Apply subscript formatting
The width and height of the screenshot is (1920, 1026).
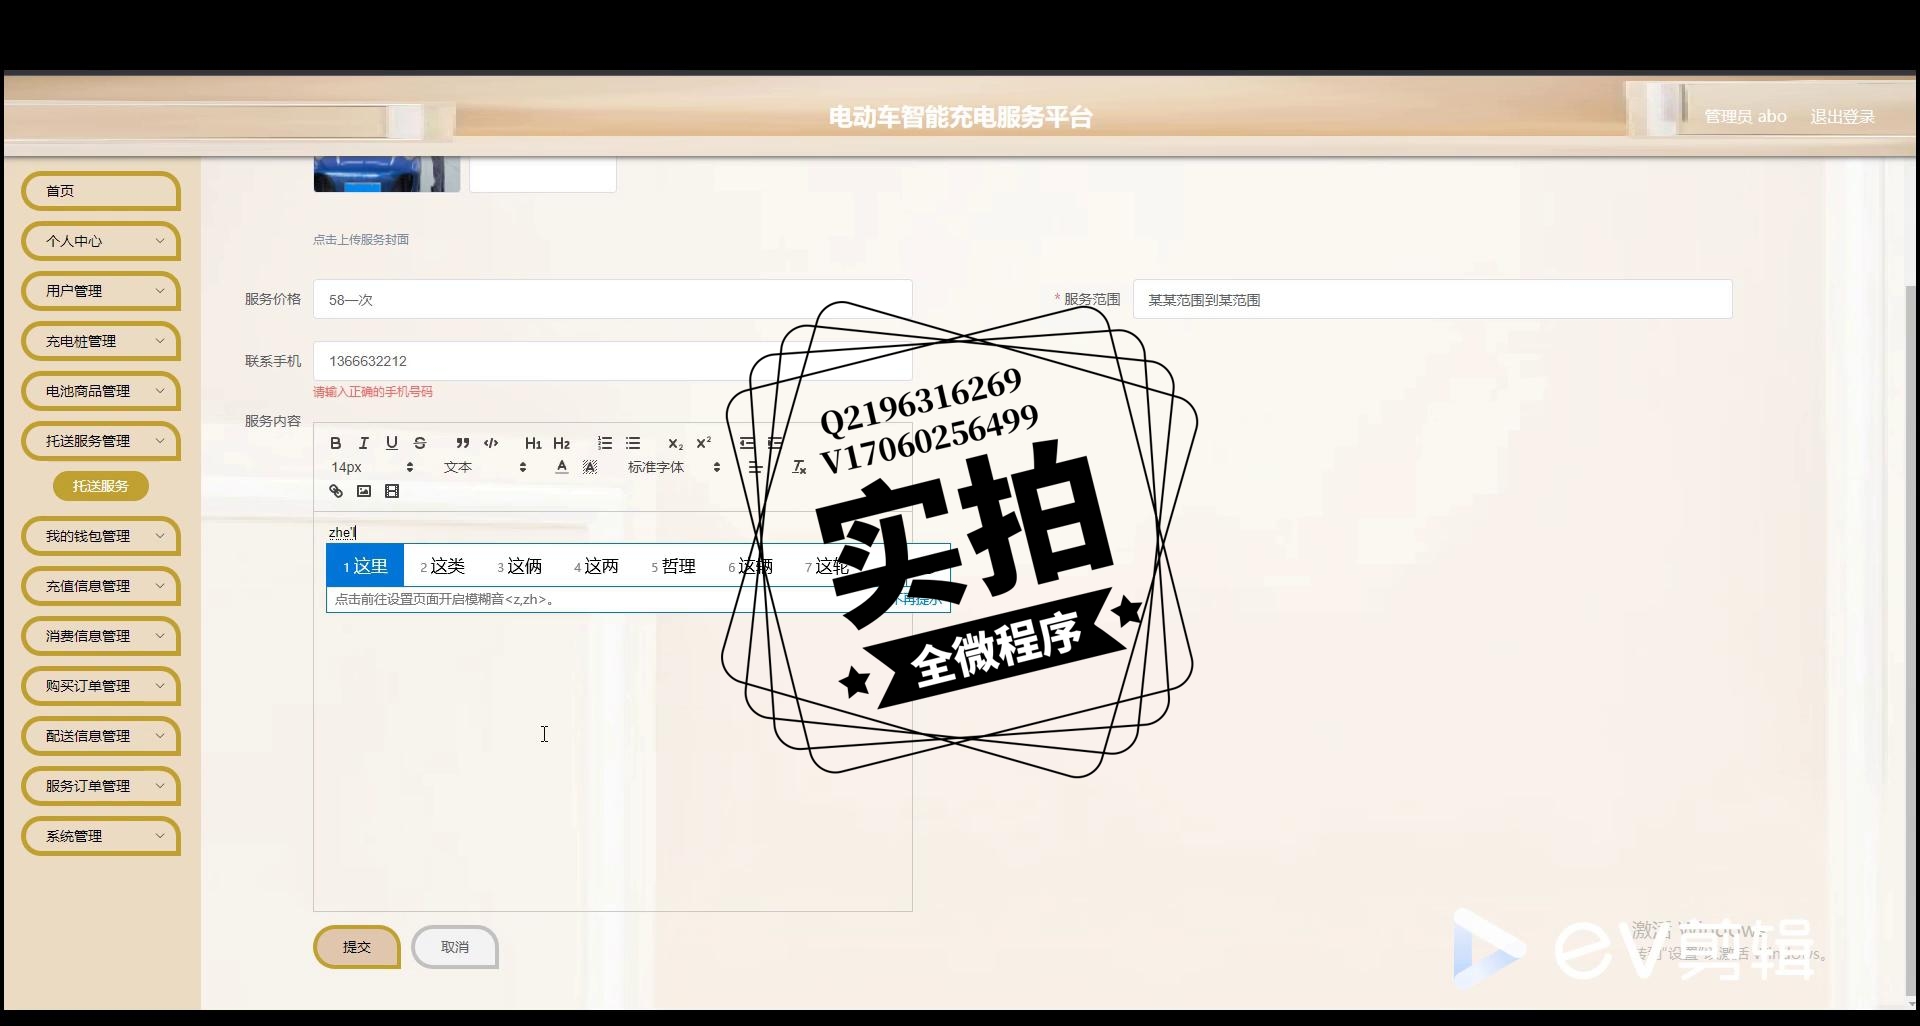coord(675,443)
